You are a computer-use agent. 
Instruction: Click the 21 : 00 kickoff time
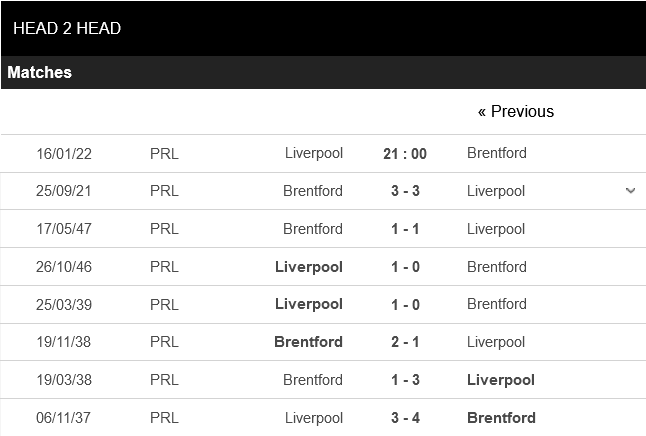tap(405, 153)
